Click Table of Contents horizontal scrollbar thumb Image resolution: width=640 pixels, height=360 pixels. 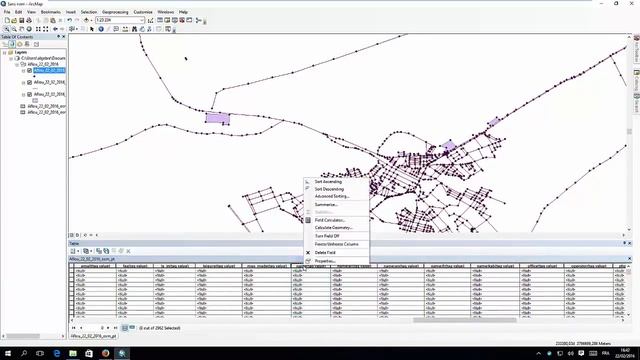click(x=23, y=336)
